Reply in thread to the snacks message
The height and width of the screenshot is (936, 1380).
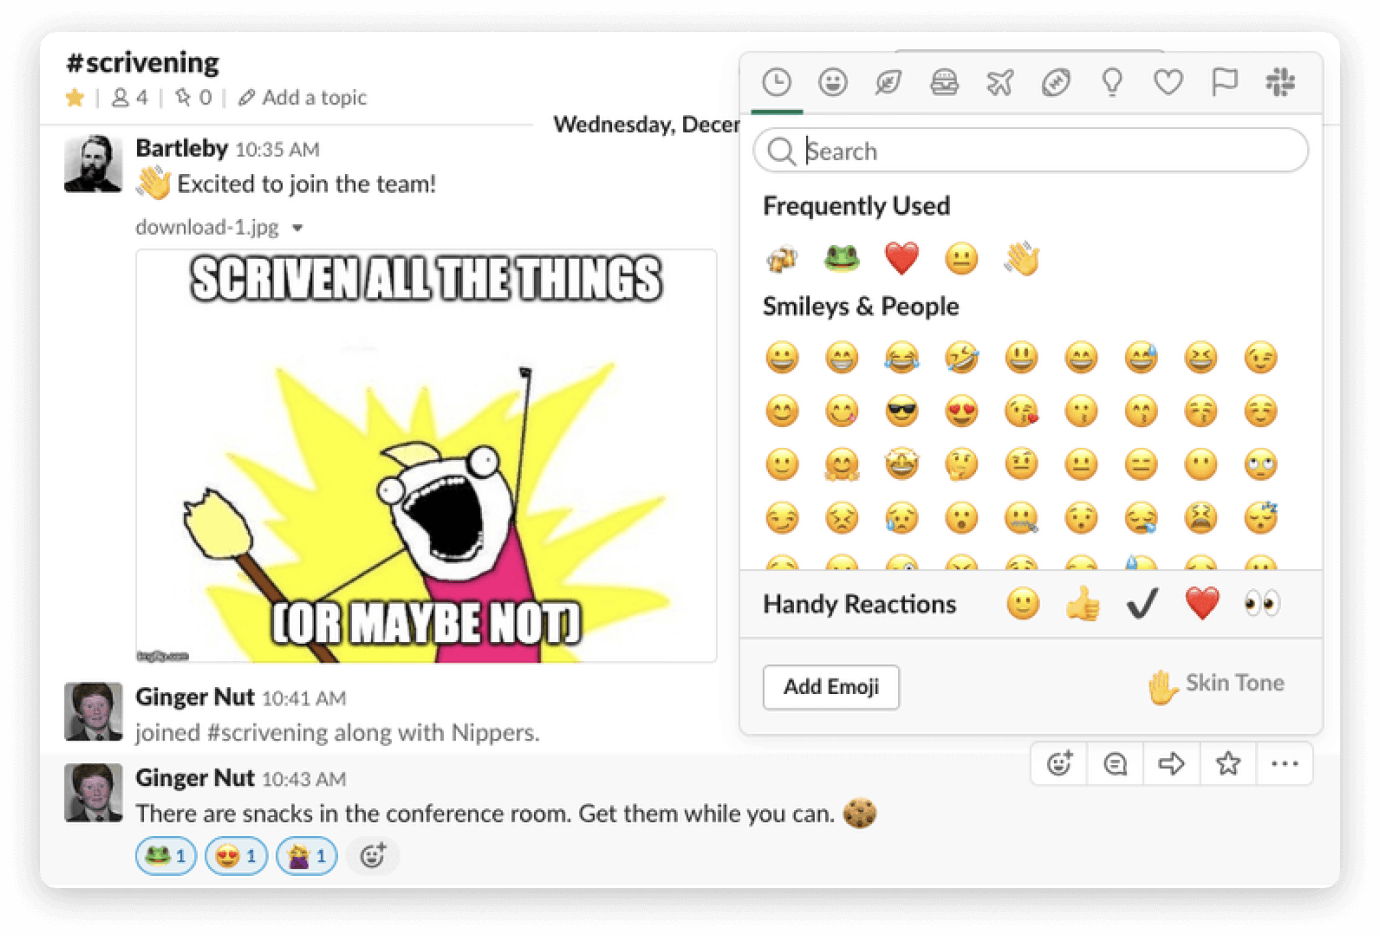click(1114, 763)
